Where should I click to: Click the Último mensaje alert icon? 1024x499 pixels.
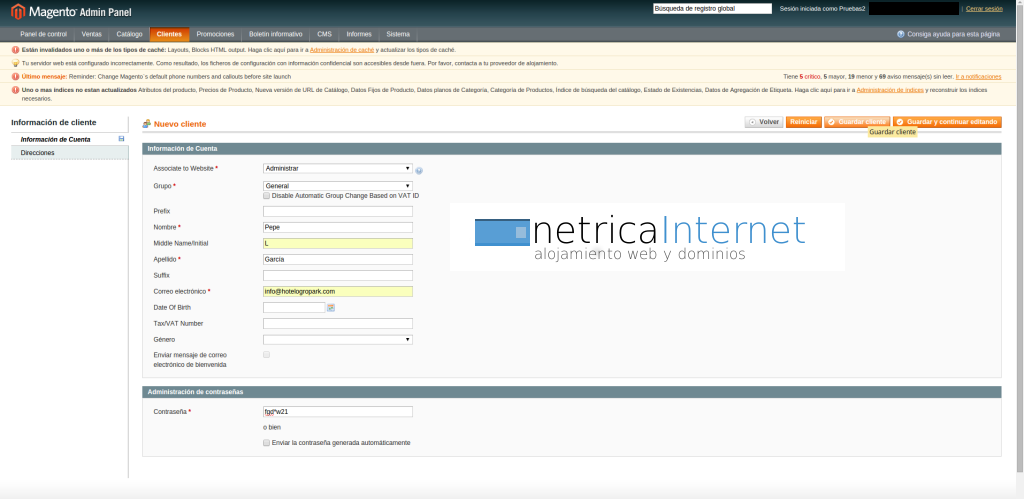16,76
